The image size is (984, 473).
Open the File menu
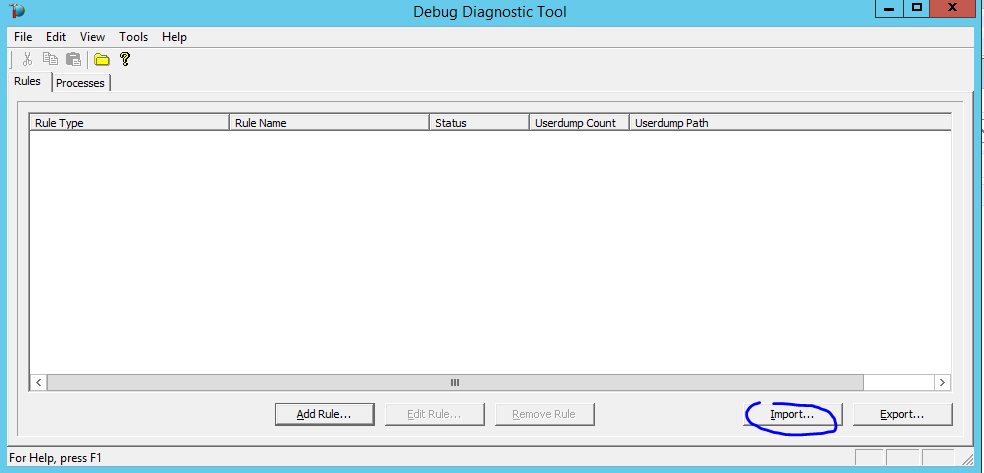coord(23,37)
